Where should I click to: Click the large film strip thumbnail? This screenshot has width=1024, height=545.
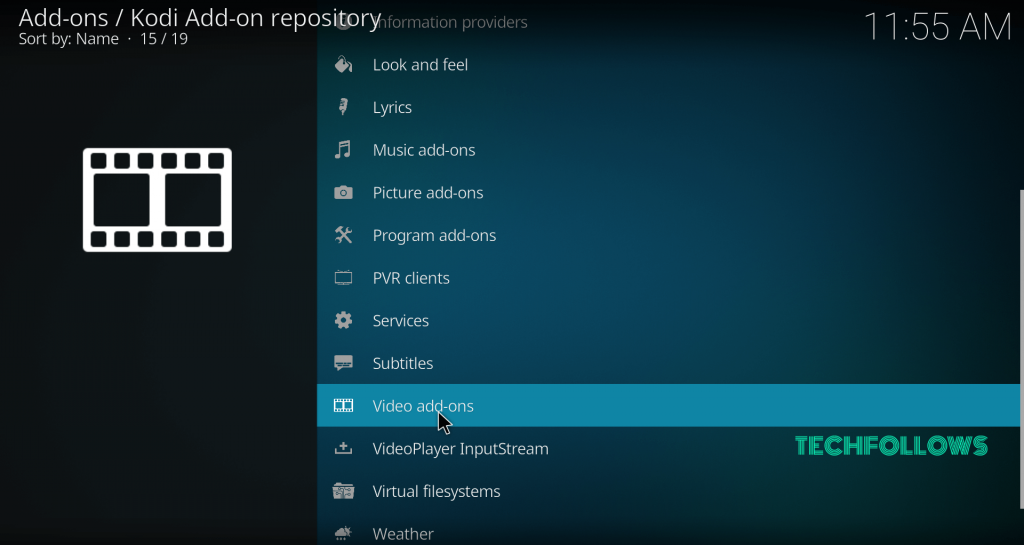157,200
